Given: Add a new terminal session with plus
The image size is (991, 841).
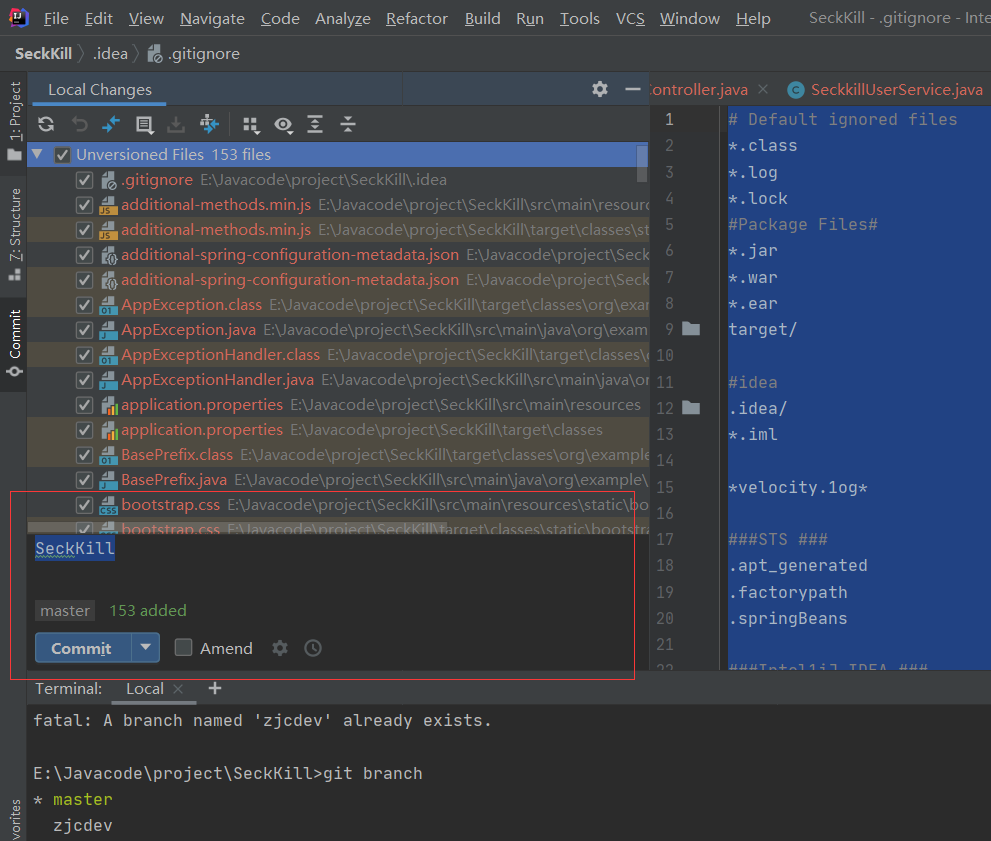Looking at the screenshot, I should (215, 688).
